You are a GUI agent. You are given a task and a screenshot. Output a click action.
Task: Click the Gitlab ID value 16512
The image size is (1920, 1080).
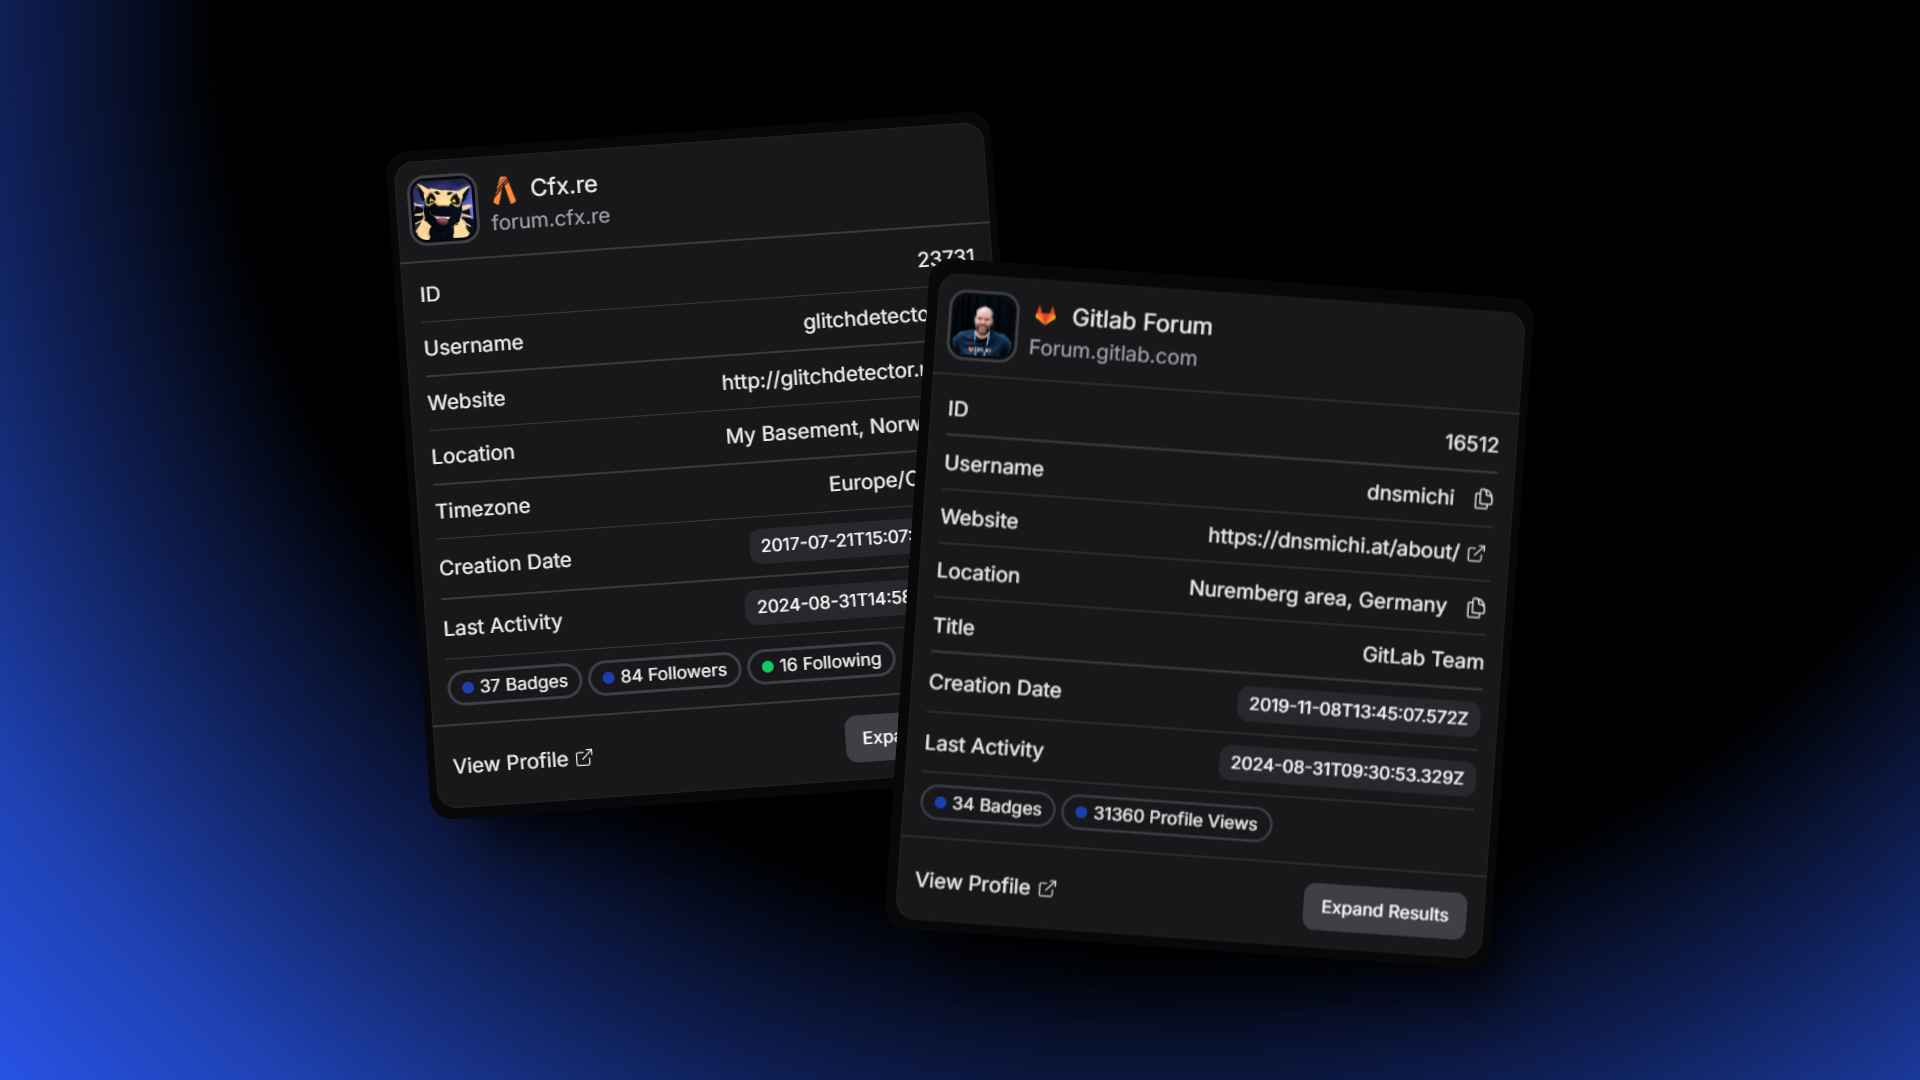(x=1471, y=443)
